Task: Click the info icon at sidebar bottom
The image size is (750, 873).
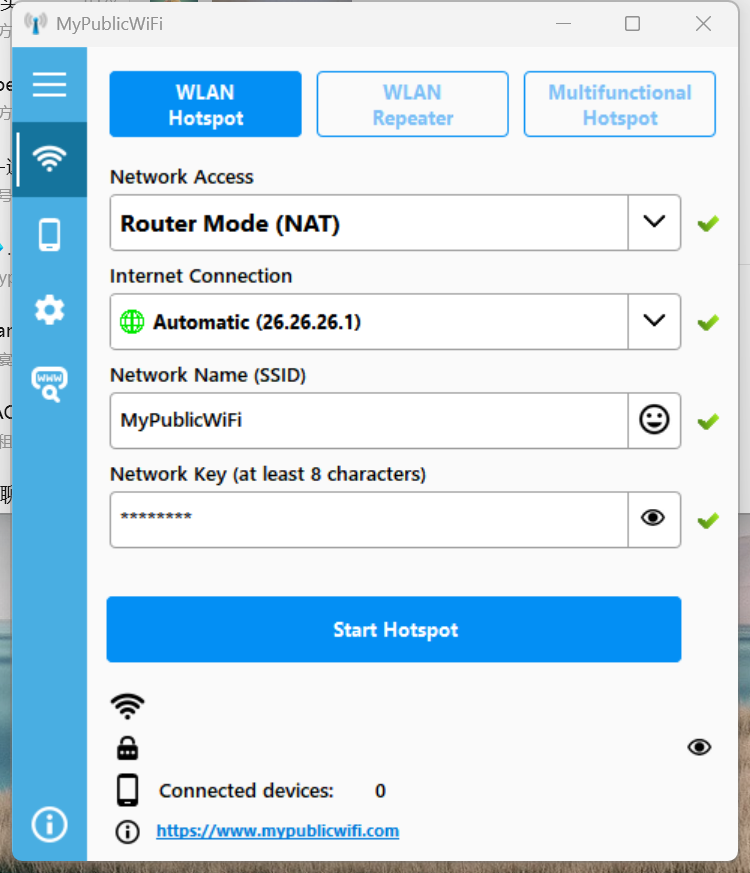Action: tap(49, 824)
